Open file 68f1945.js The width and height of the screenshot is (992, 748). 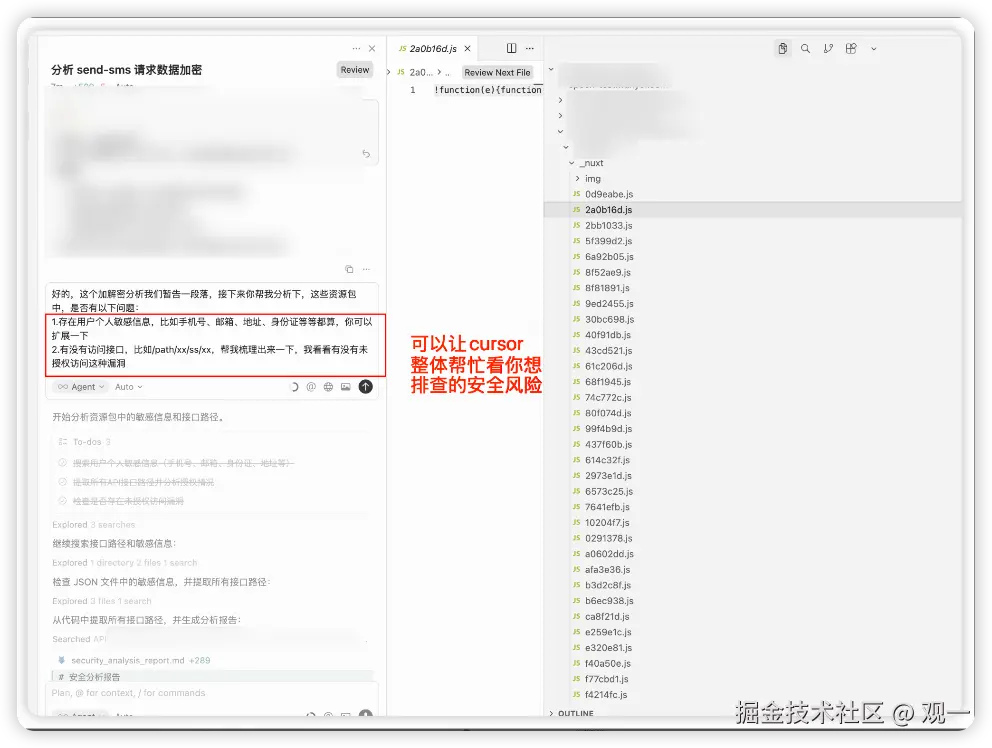point(608,382)
